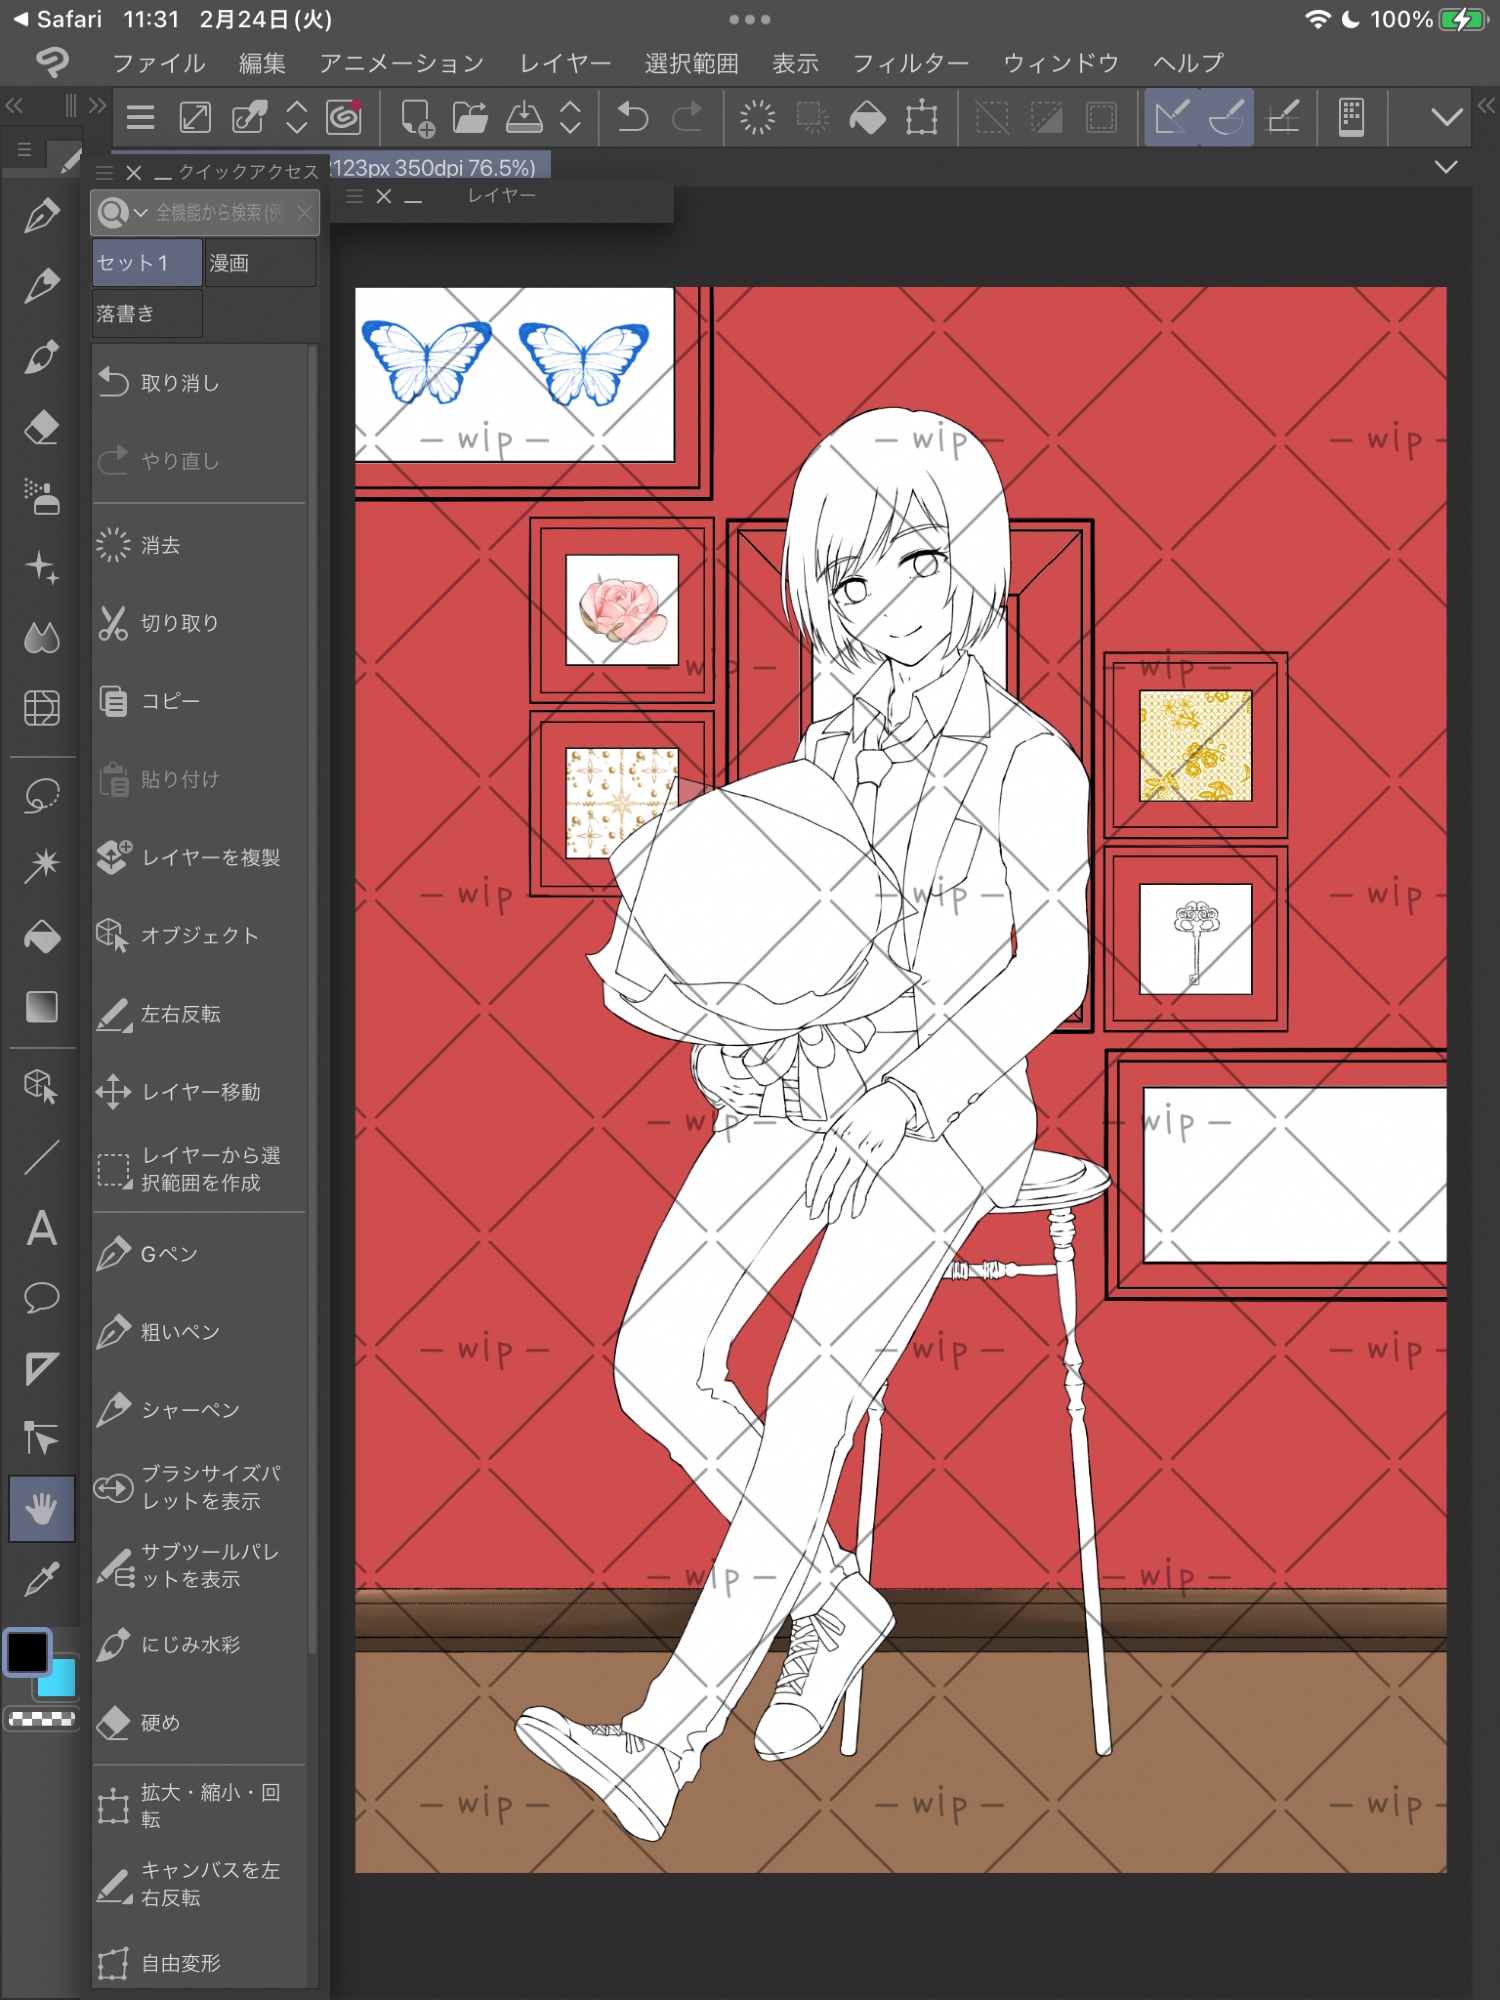The width and height of the screenshot is (1500, 2000).
Task: Expand the canvas tab list chevron
Action: 1445,167
